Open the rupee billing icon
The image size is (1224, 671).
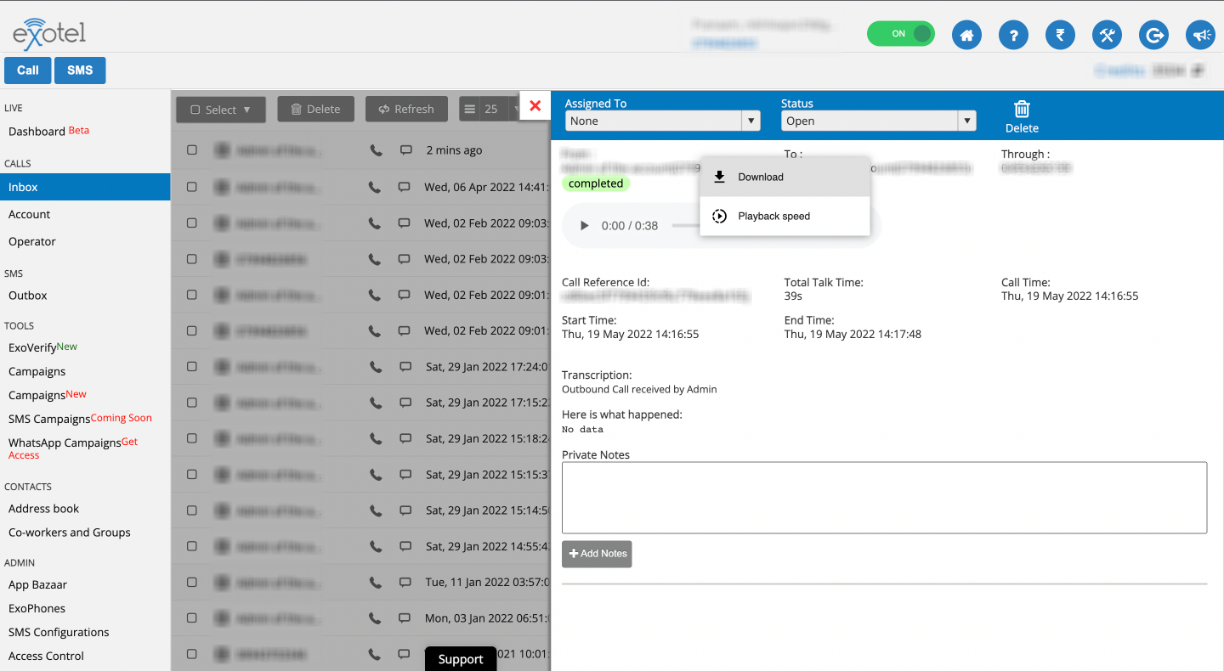pos(1060,35)
